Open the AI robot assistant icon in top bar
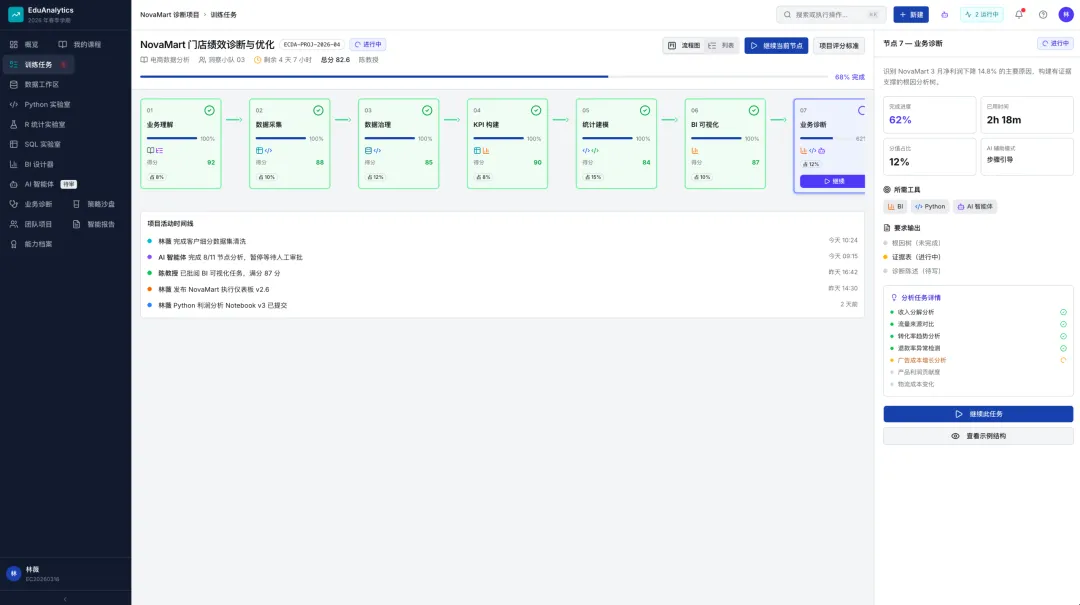The image size is (1080, 605). tap(944, 14)
